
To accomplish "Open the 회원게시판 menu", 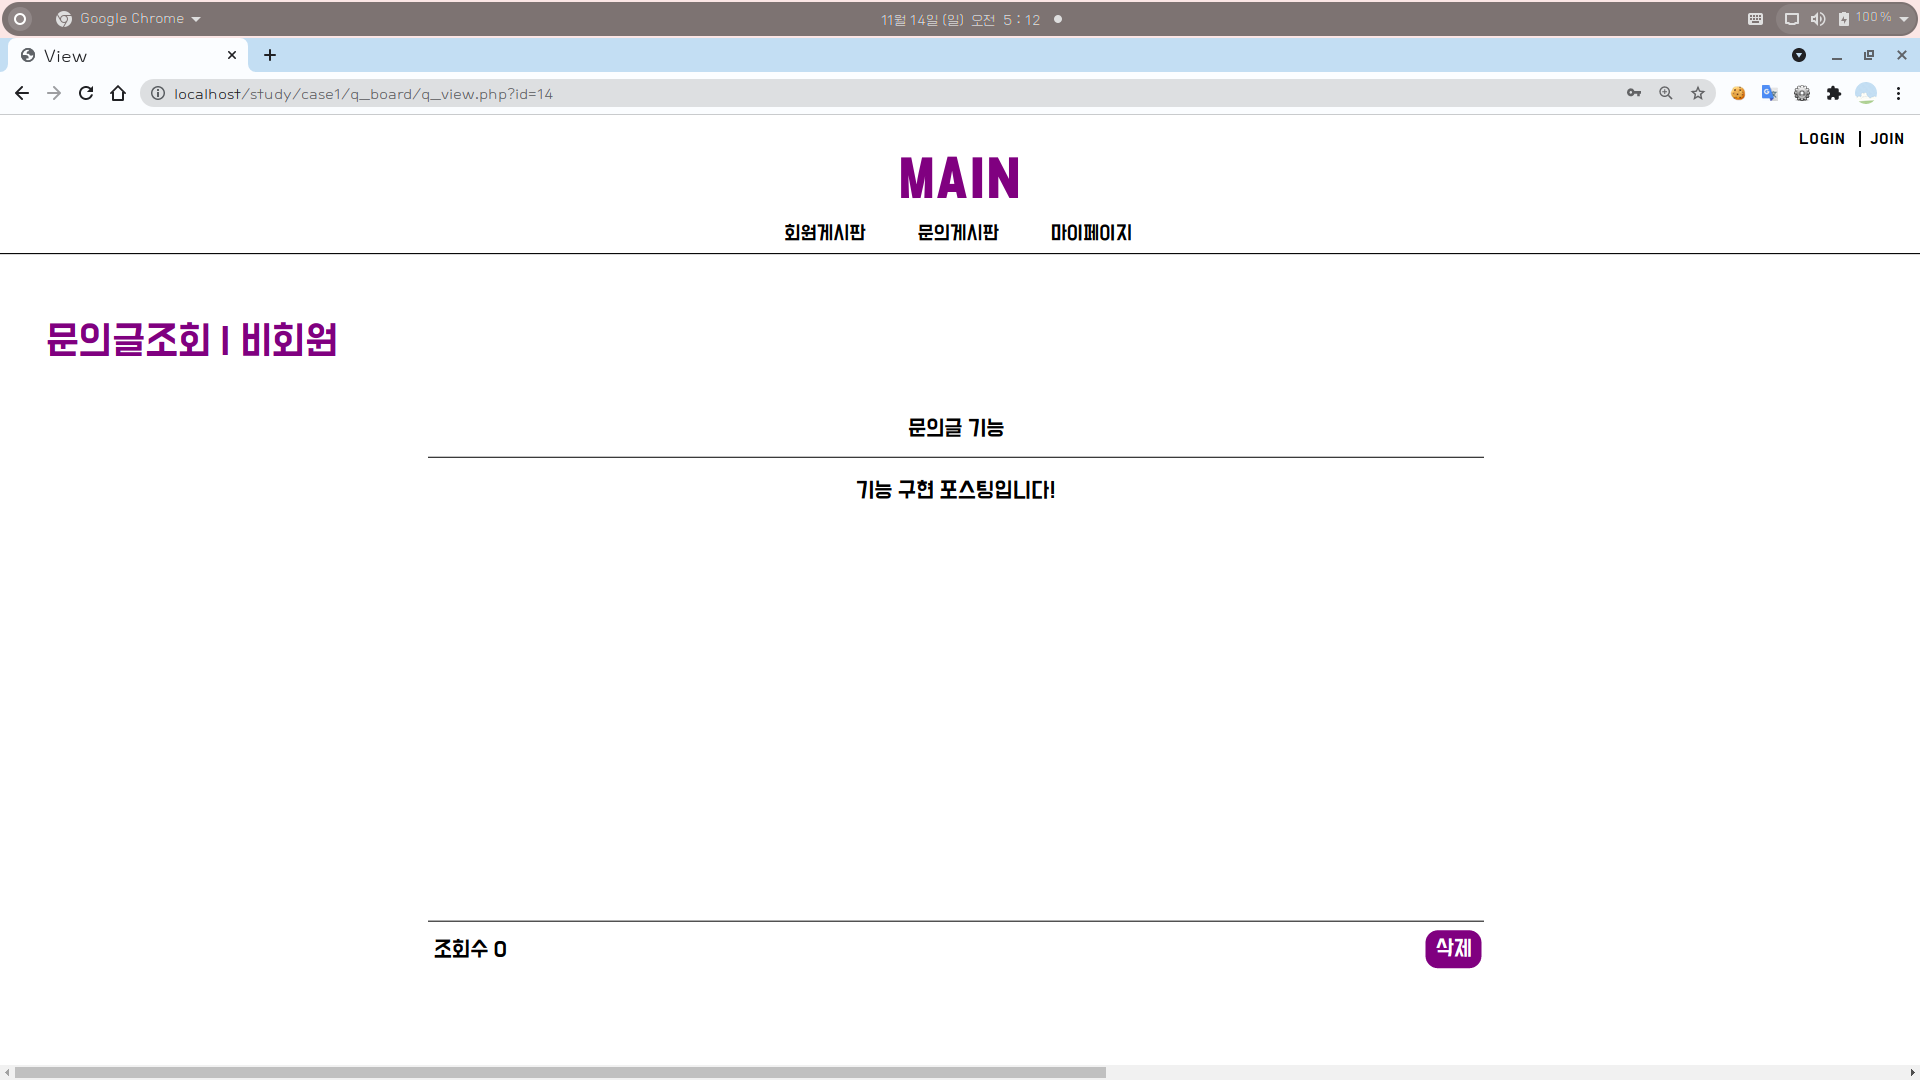I will click(824, 233).
